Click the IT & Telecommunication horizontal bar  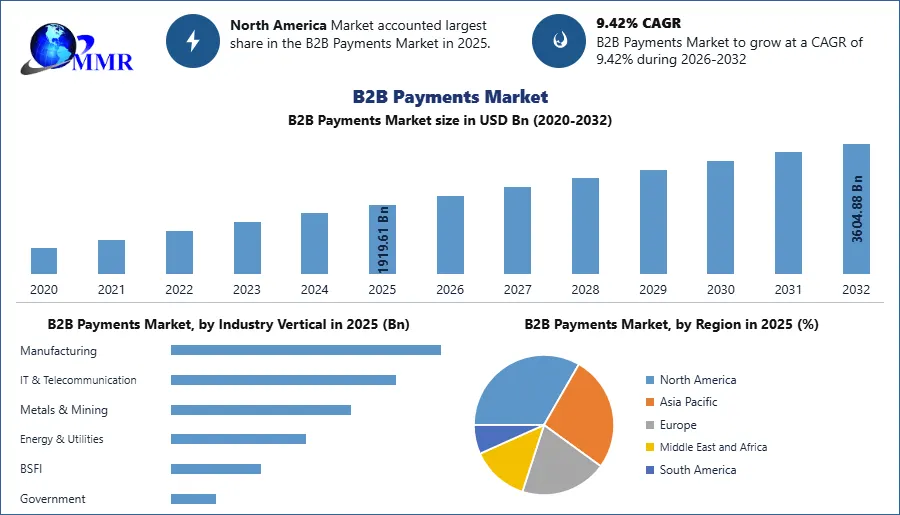[x=284, y=380]
